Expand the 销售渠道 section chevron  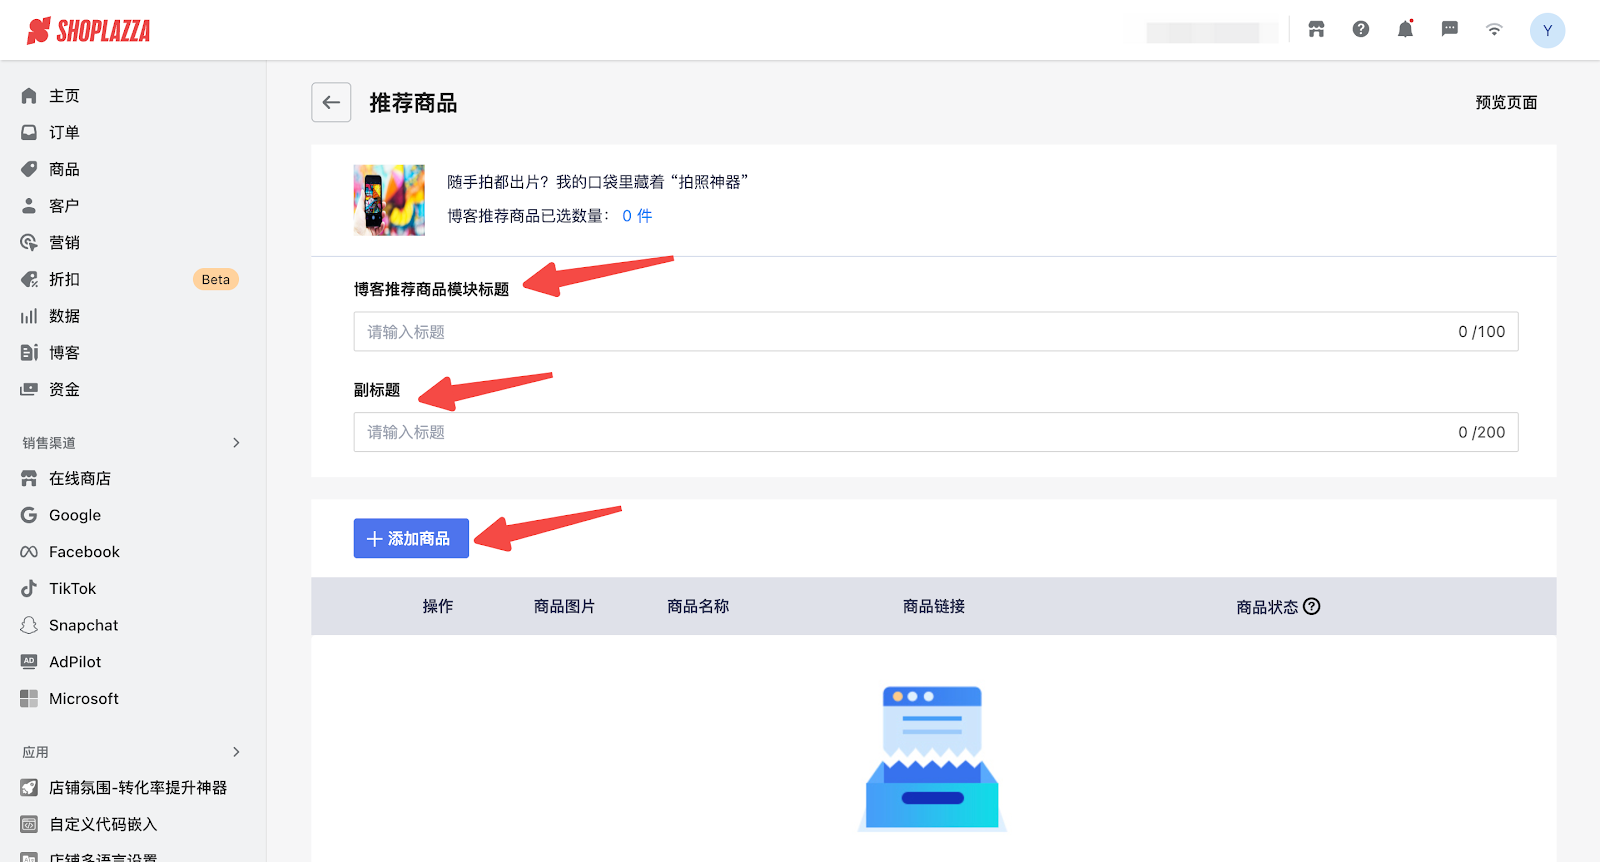pyautogui.click(x=236, y=442)
